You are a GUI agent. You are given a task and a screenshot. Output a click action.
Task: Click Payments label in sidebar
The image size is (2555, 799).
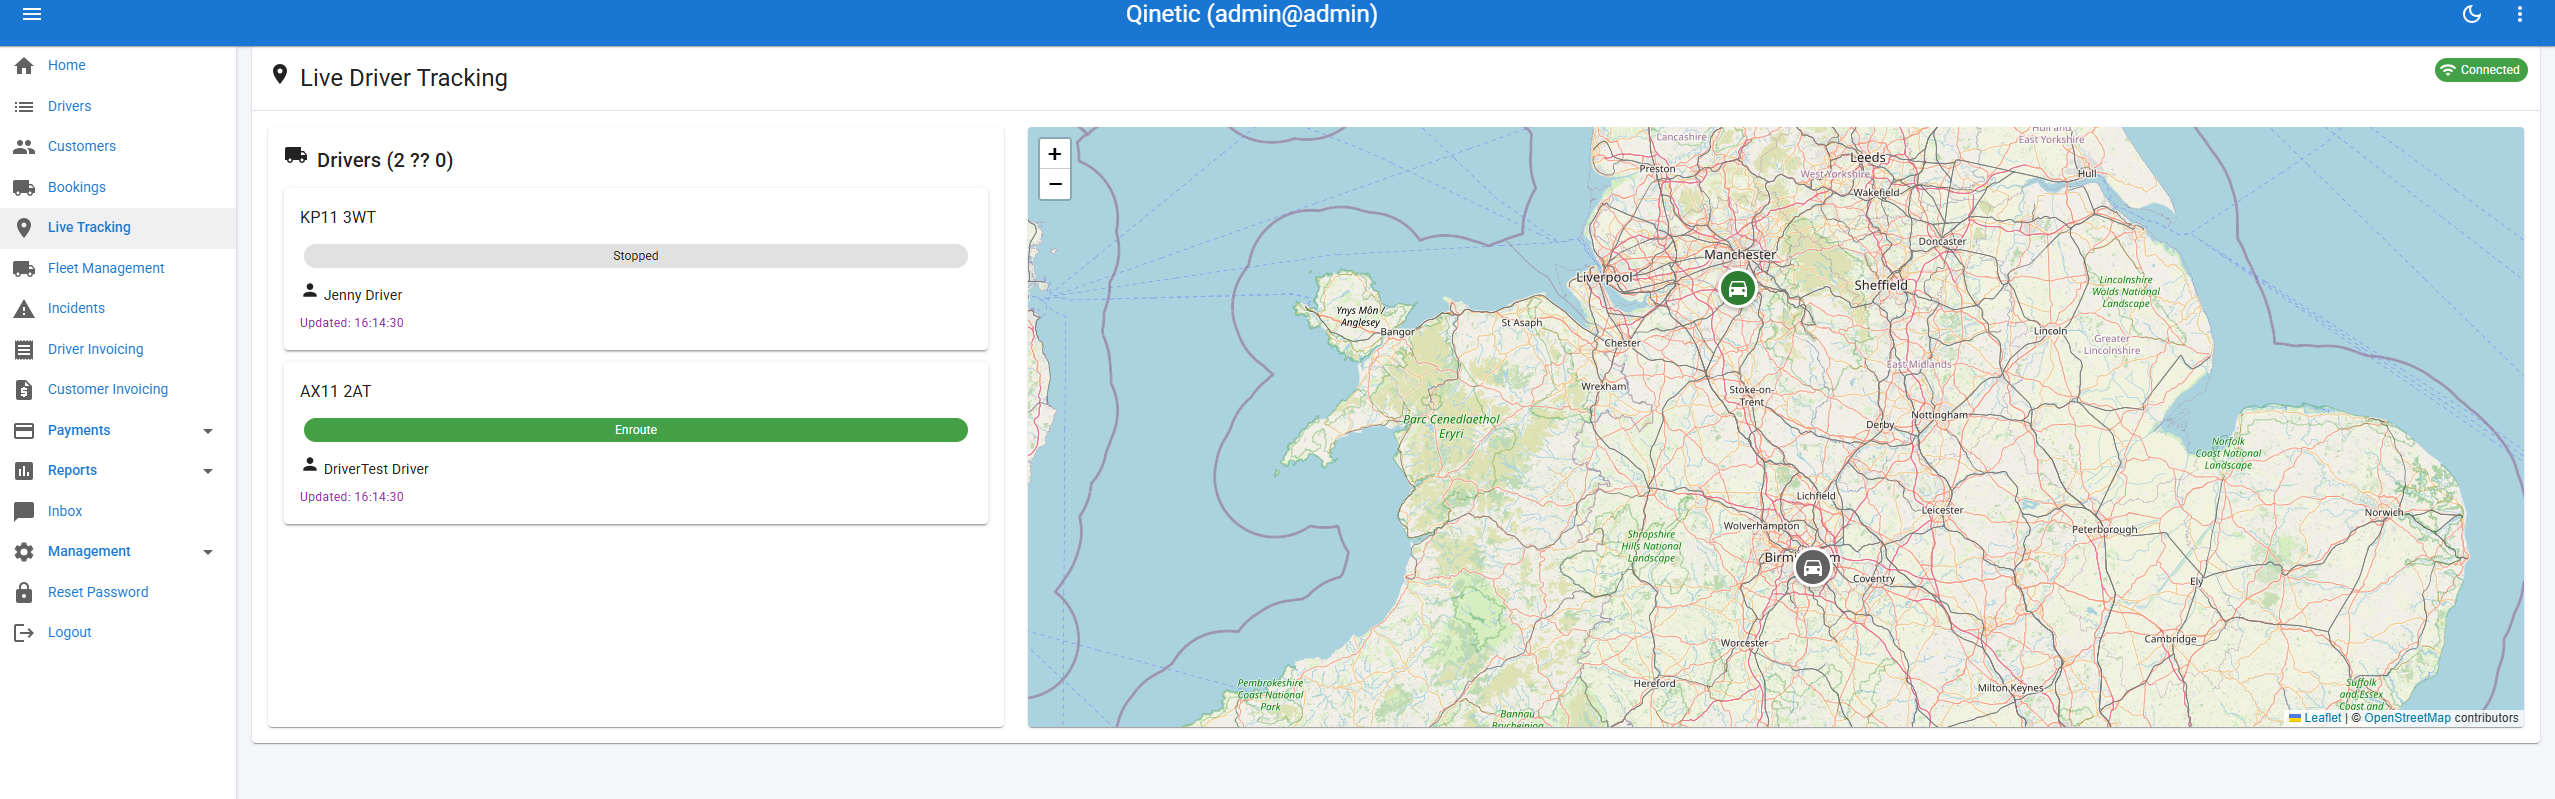pos(79,430)
